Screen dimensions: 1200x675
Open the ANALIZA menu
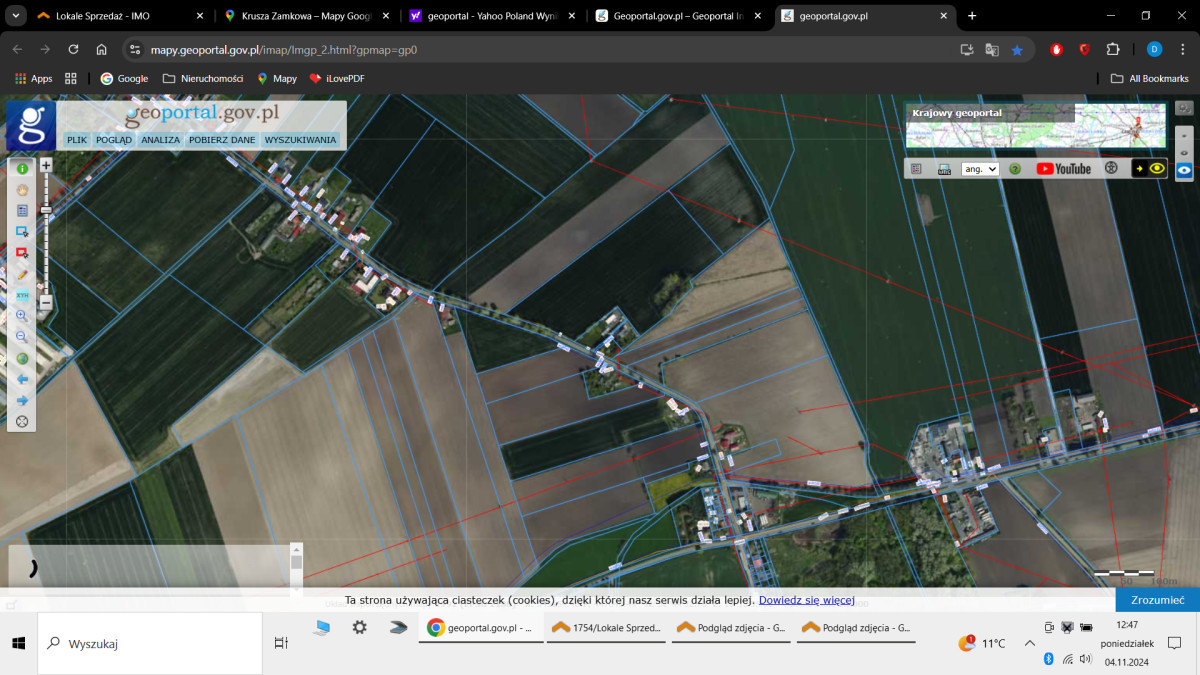point(160,140)
